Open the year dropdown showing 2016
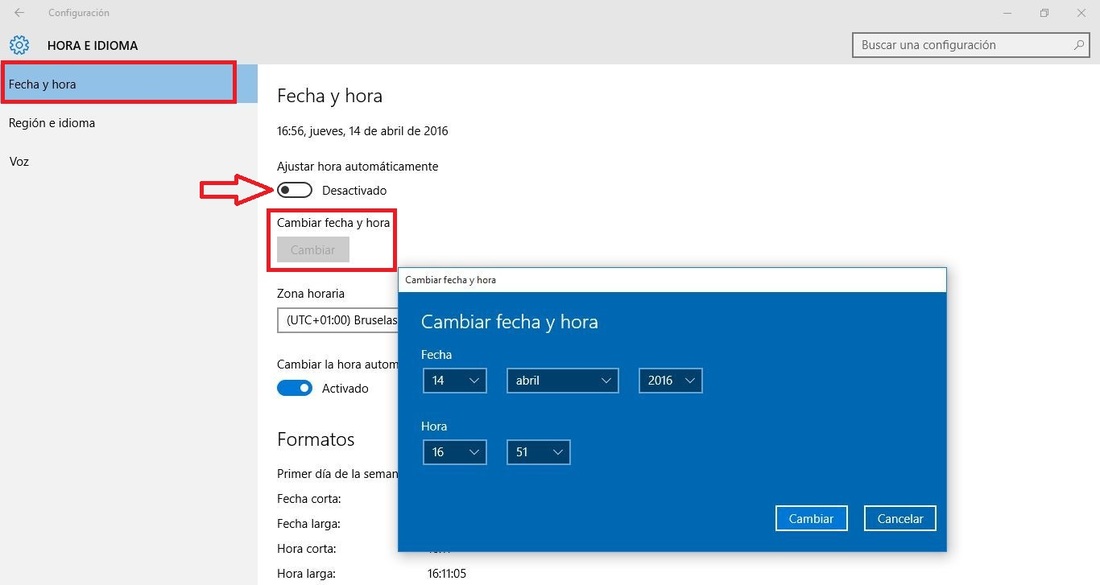Screen dimensions: 1100x585 [x=670, y=380]
